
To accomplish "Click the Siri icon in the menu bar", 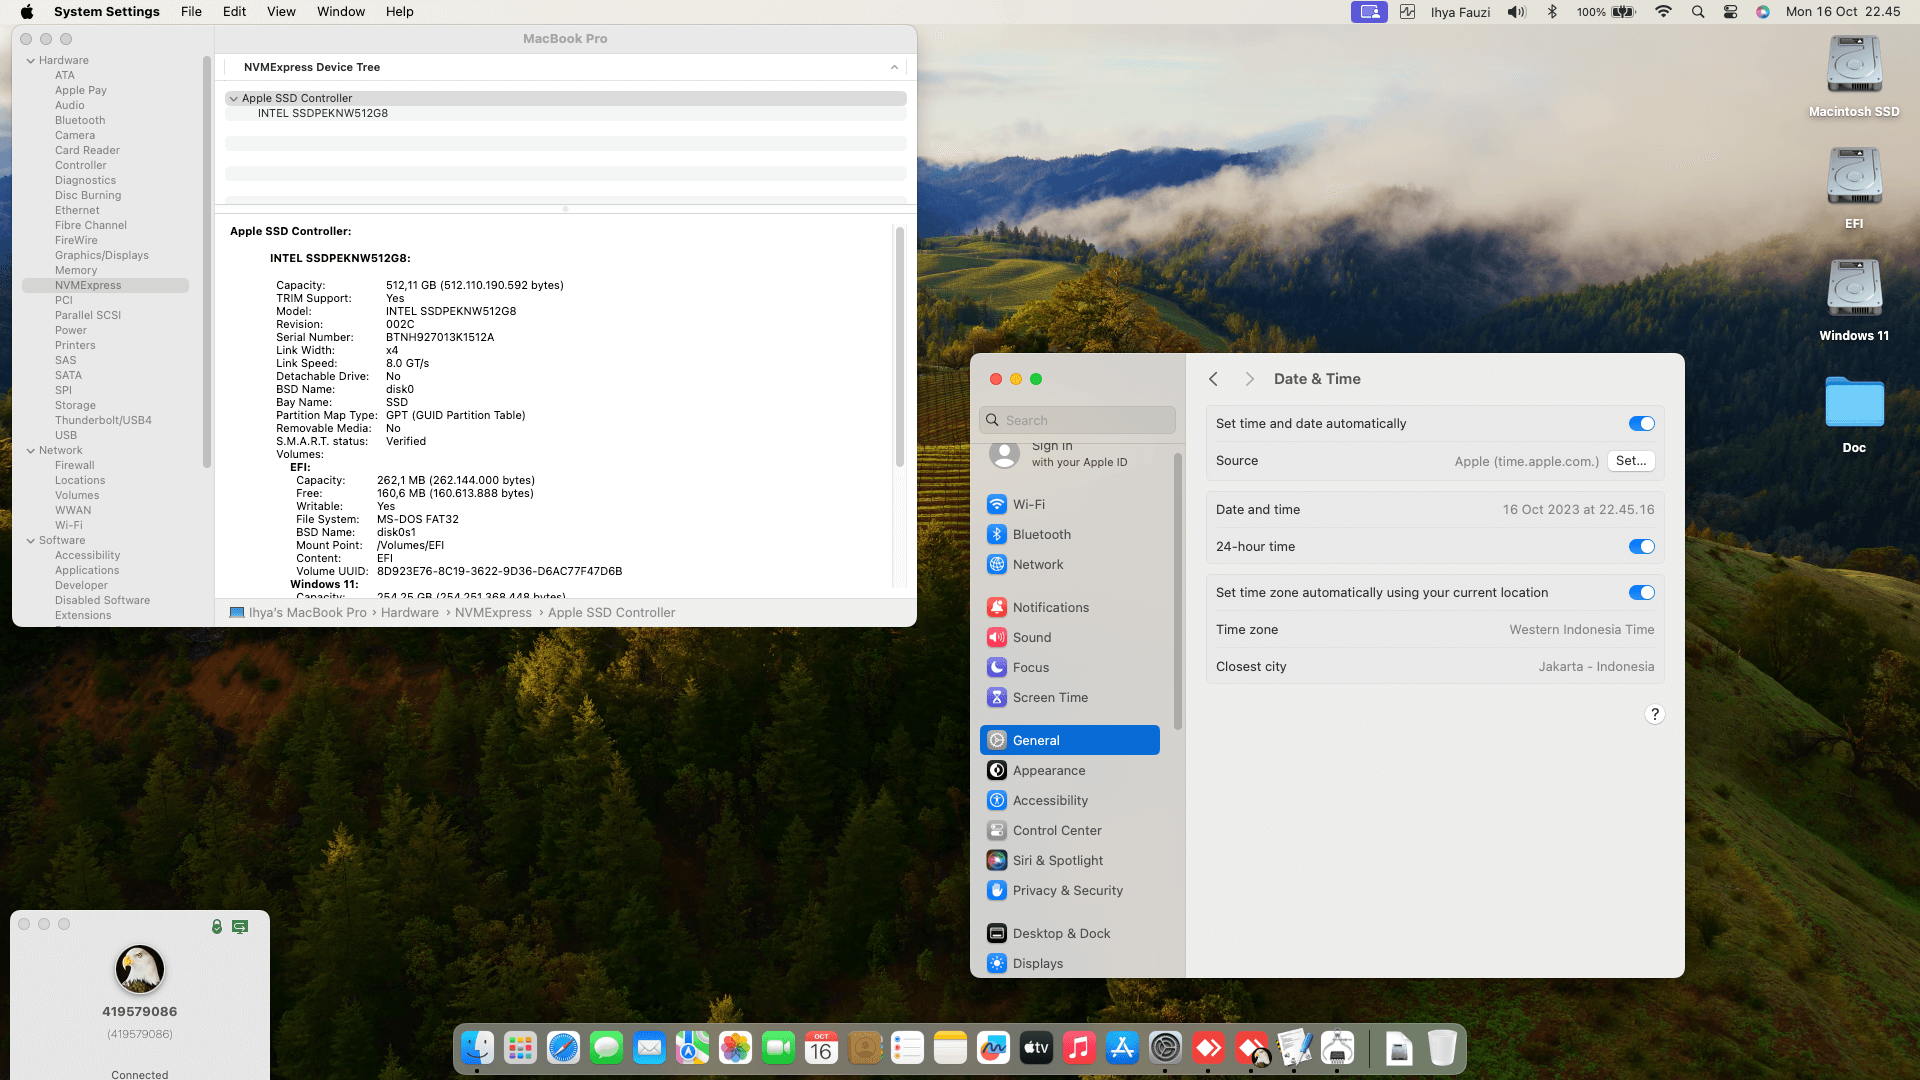I will coord(1763,12).
